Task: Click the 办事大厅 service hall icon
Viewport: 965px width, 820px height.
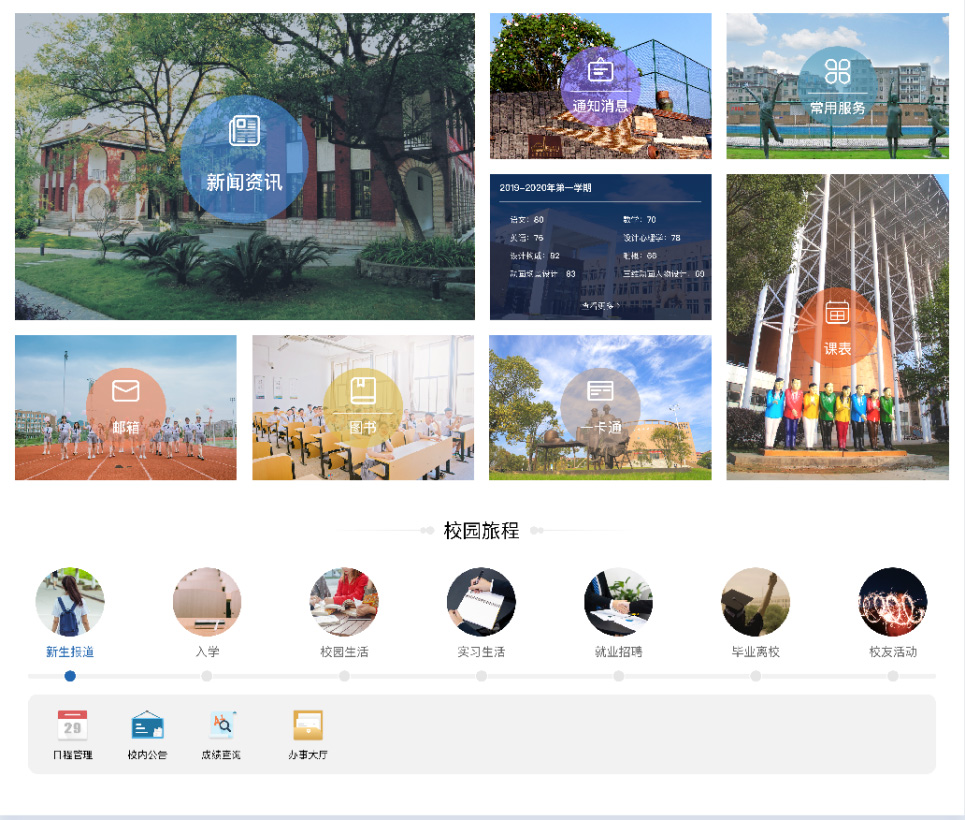Action: [x=308, y=725]
